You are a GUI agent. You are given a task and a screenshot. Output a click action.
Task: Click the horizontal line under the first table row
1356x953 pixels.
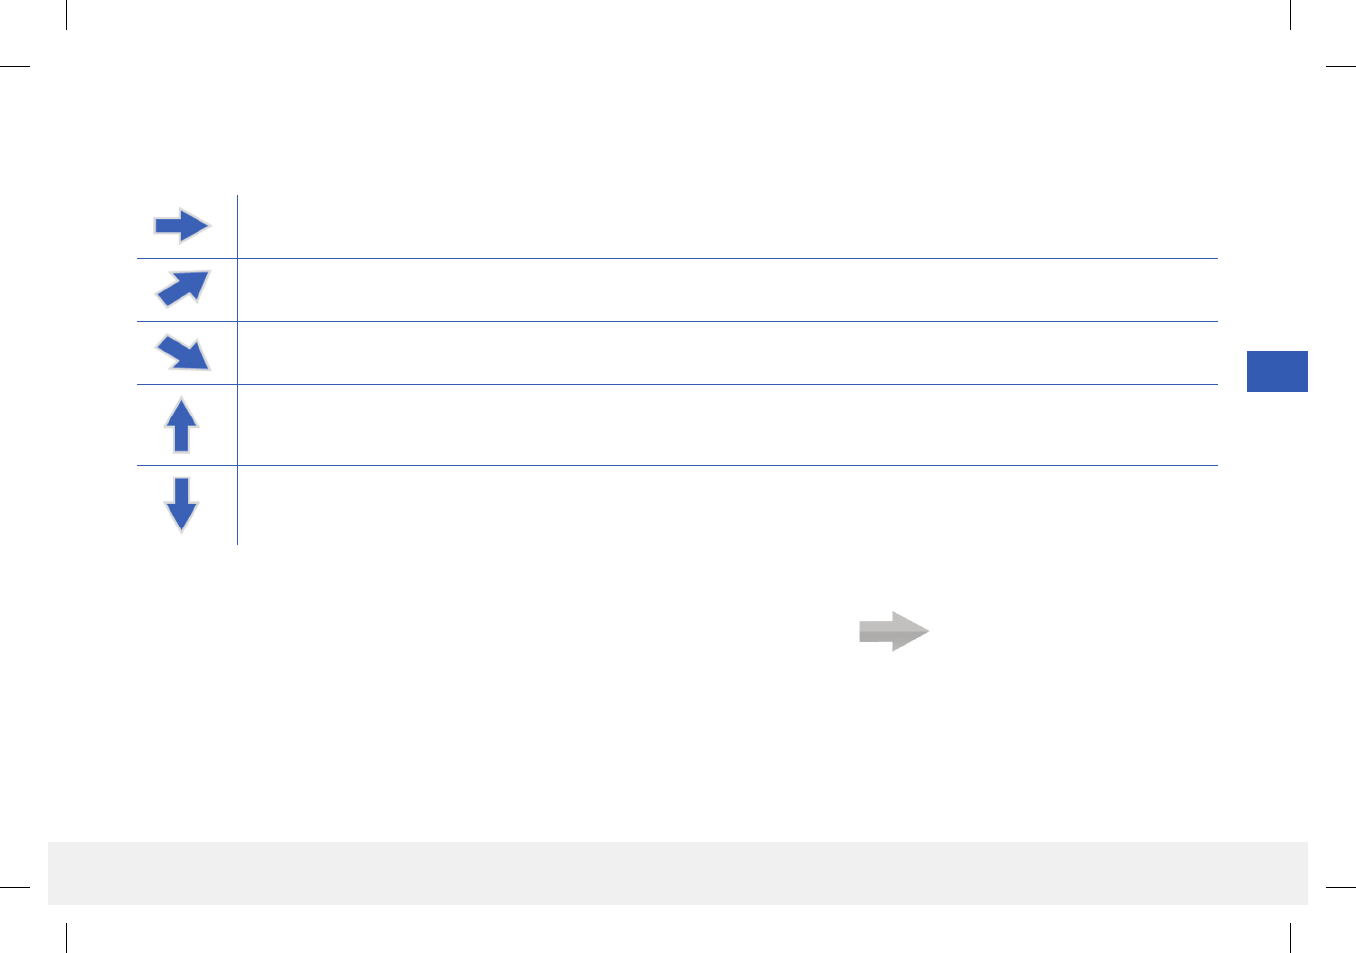[x=677, y=258]
